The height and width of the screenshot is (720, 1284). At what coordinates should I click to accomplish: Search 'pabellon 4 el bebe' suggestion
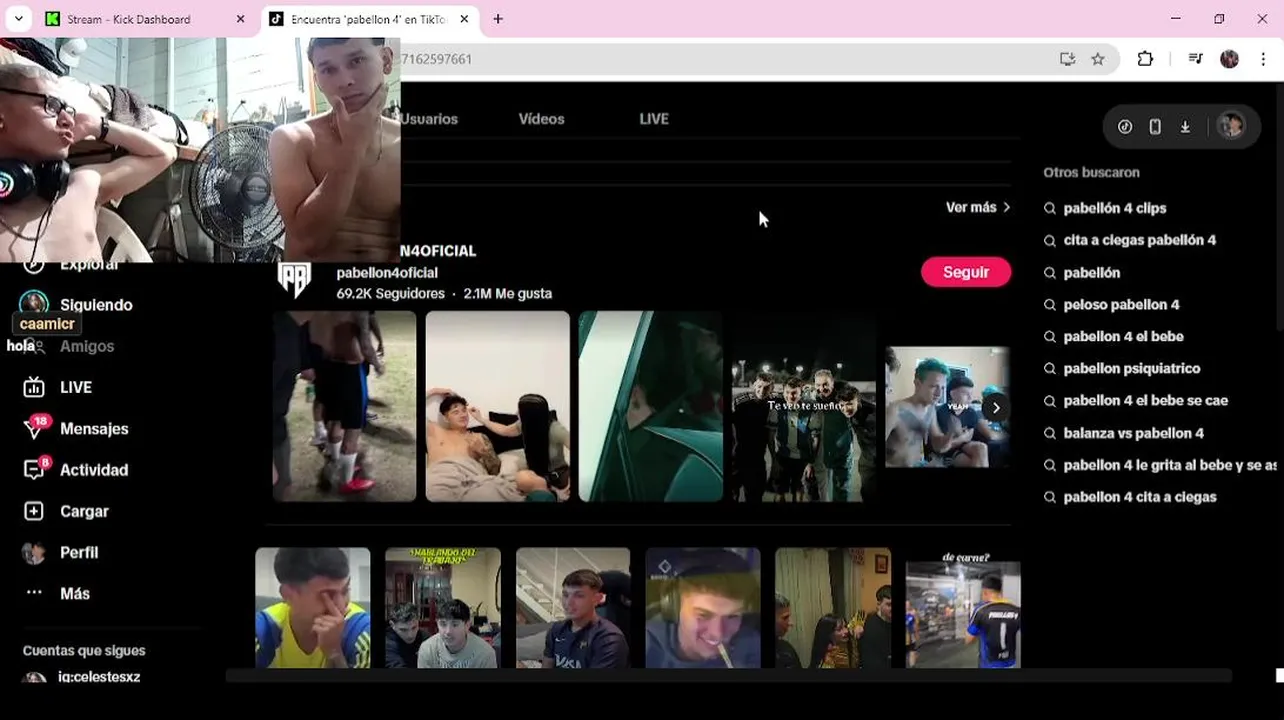click(1124, 336)
